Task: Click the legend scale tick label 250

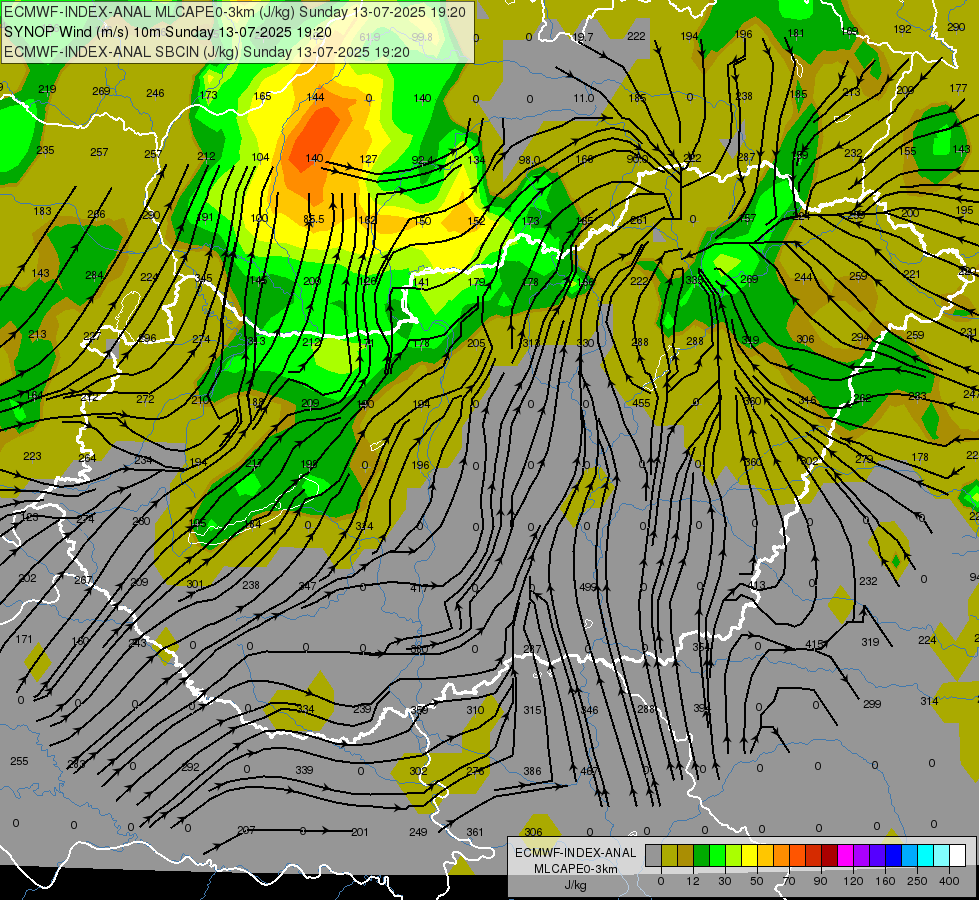Action: pos(917,881)
